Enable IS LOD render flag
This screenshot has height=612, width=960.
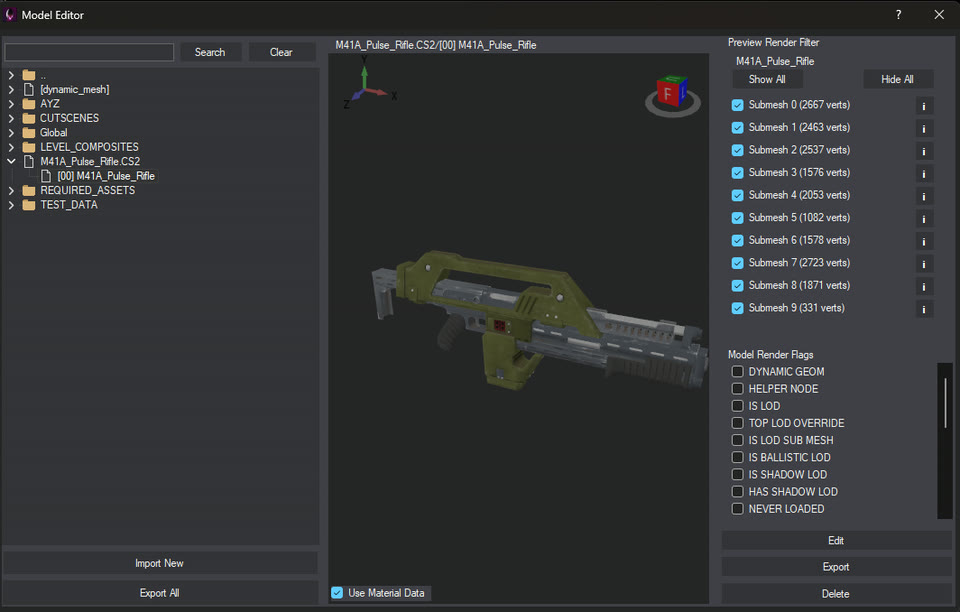coord(738,406)
